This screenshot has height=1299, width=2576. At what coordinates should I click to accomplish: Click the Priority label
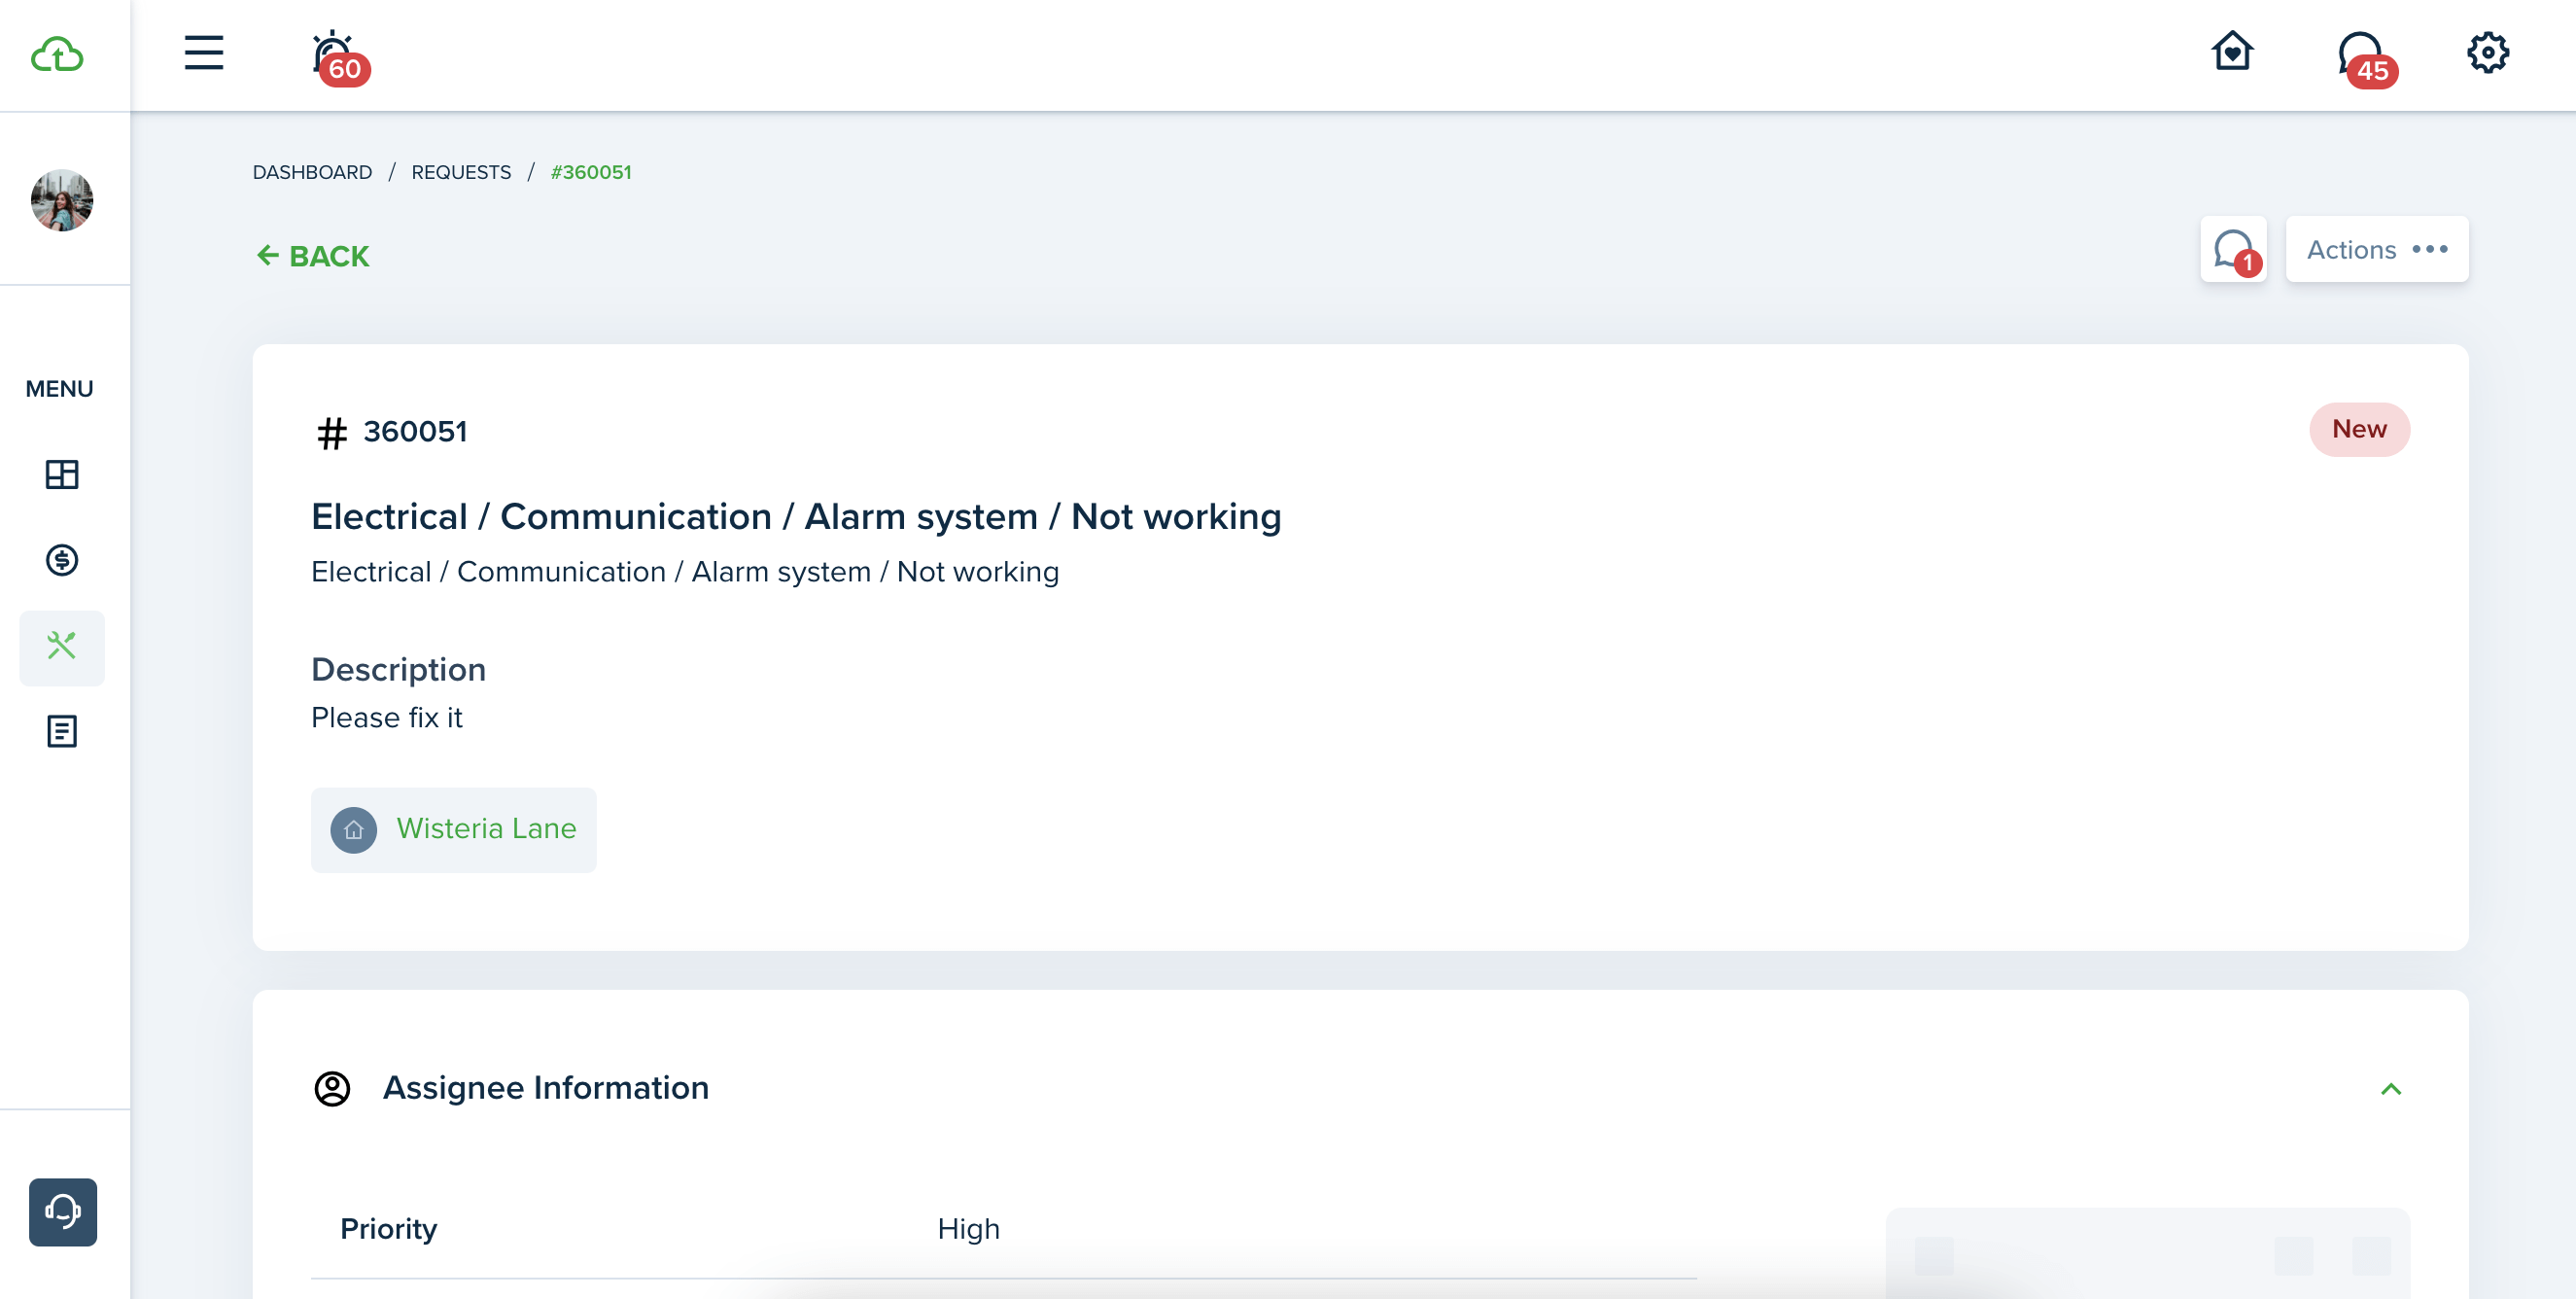pyautogui.click(x=388, y=1229)
